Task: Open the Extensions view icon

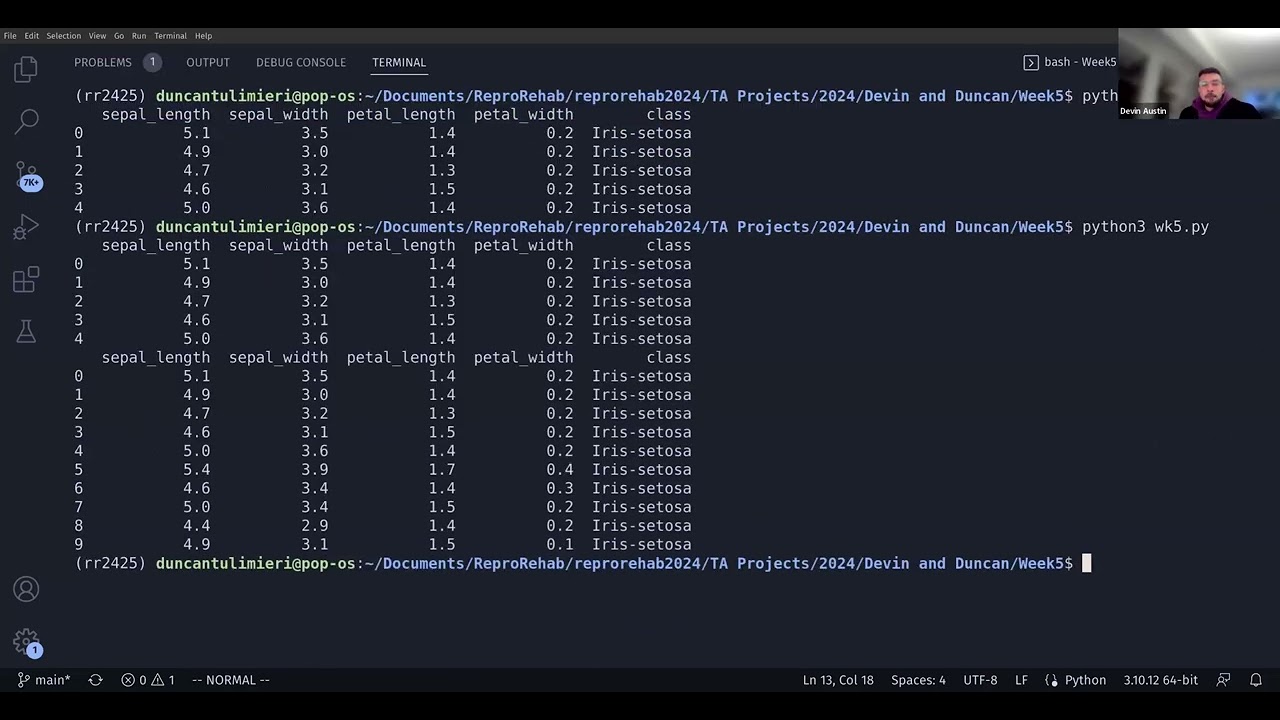Action: pyautogui.click(x=26, y=280)
